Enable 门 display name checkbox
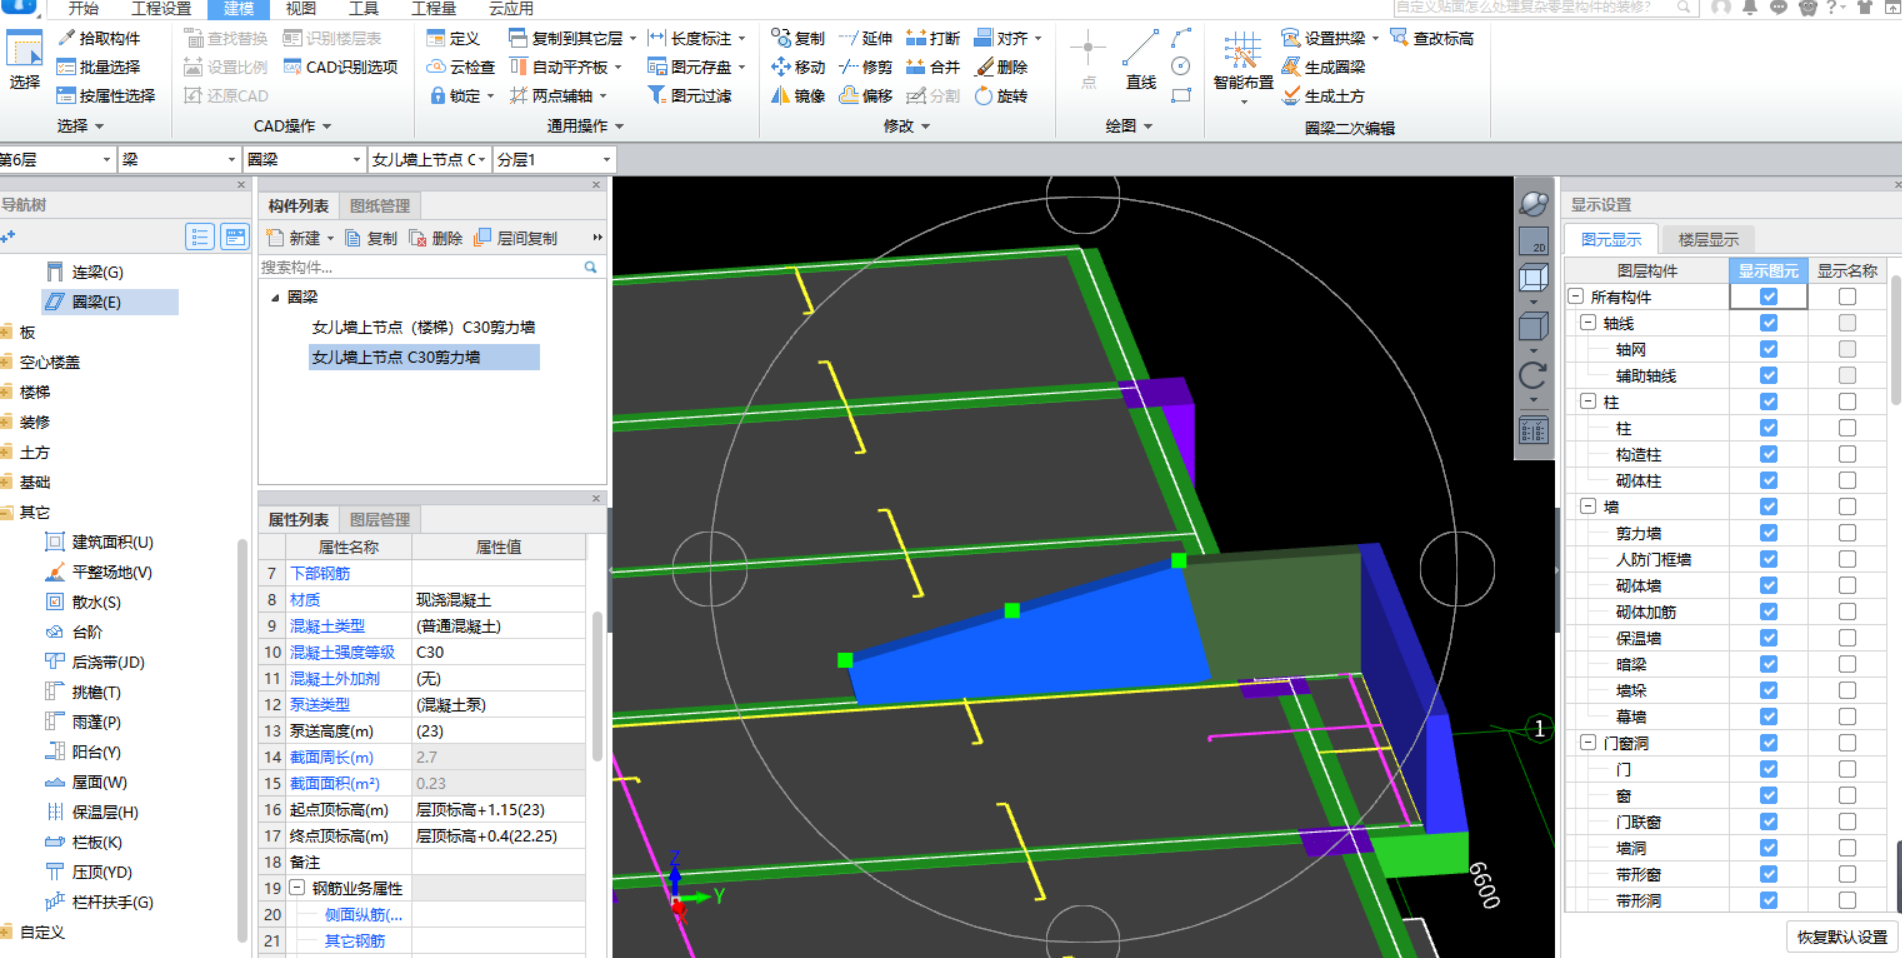The image size is (1902, 958). (x=1847, y=769)
